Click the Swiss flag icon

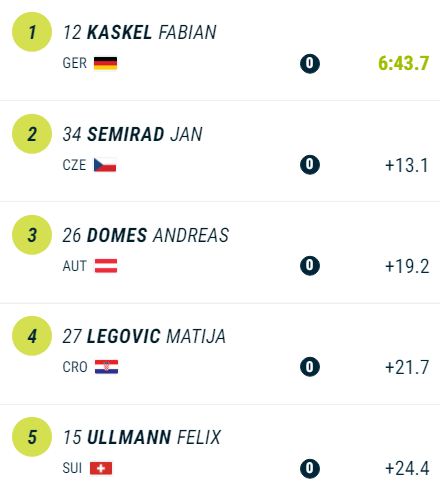[x=101, y=468]
